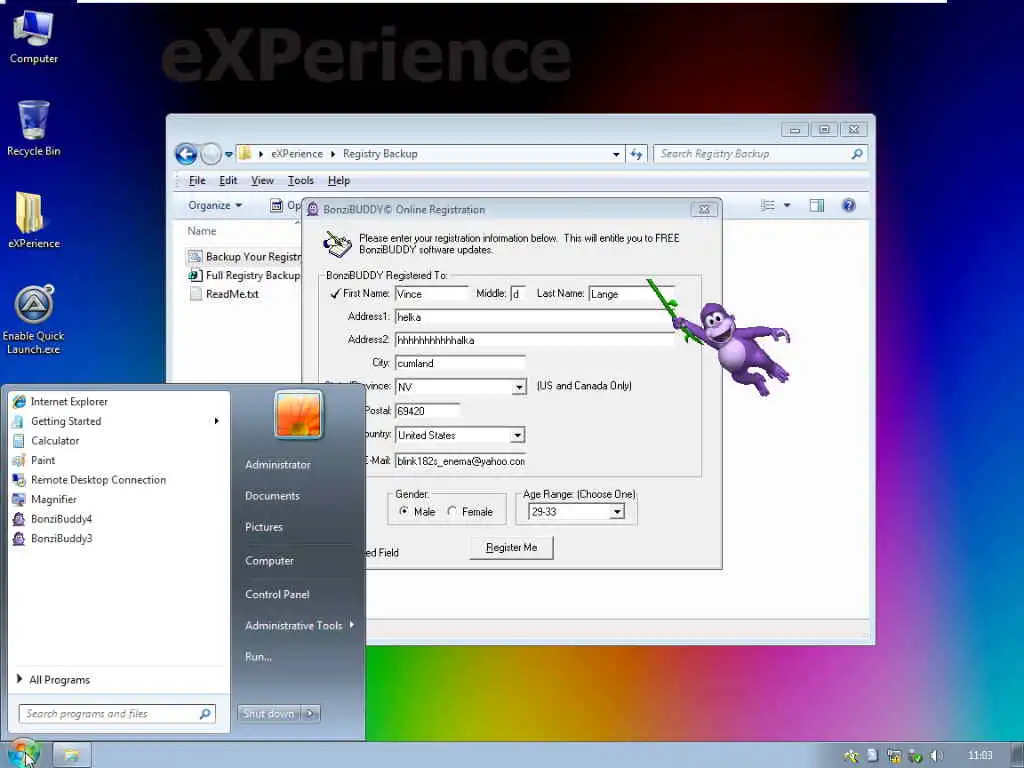The image size is (1024, 768).
Task: Select the Enable Quick Launch.exe icon
Action: [x=33, y=320]
